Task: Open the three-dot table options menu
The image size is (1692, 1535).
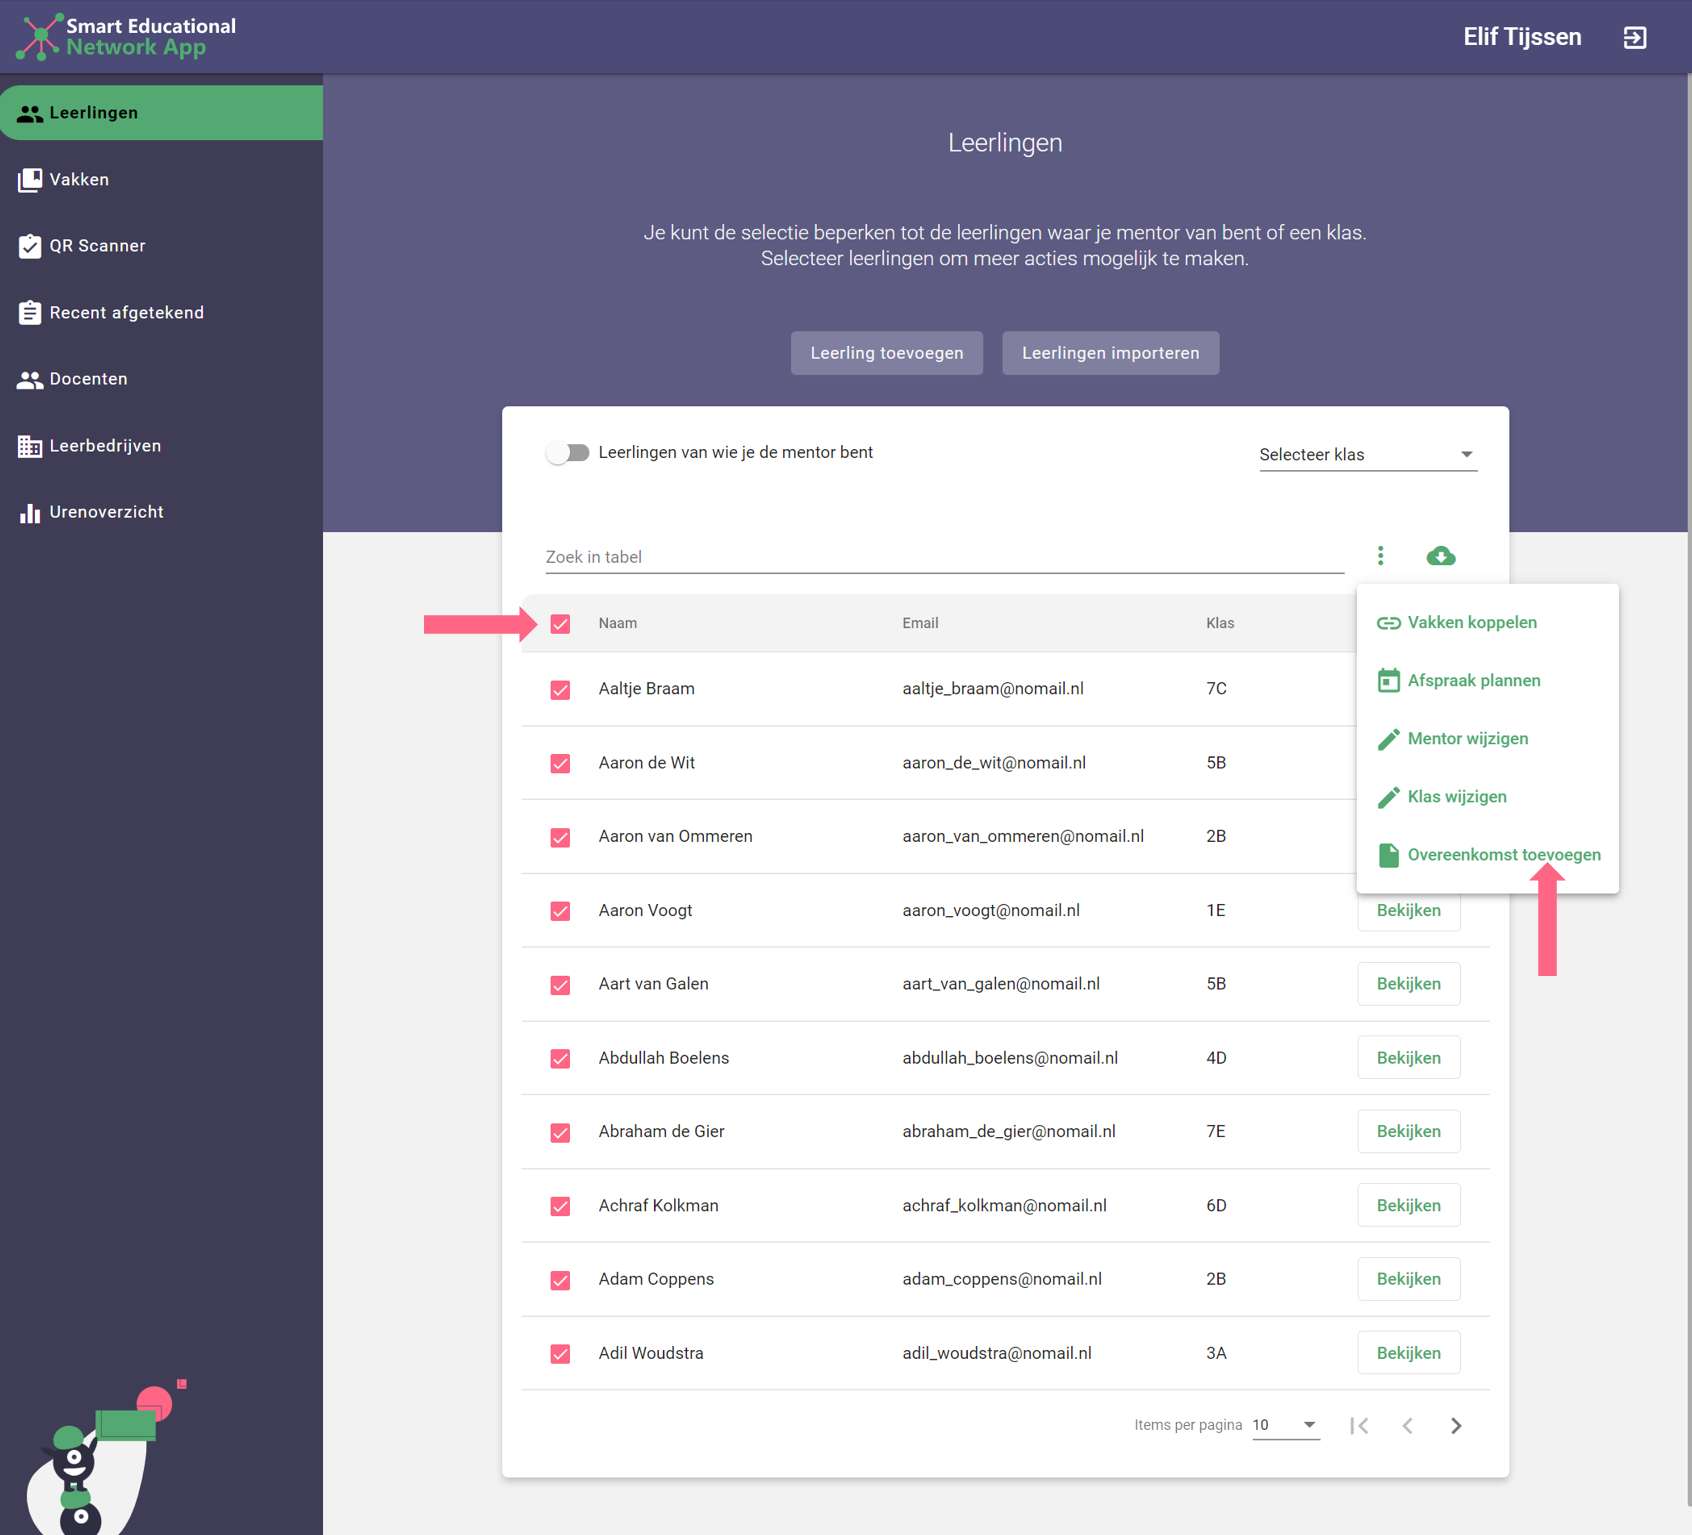Action: click(x=1380, y=556)
